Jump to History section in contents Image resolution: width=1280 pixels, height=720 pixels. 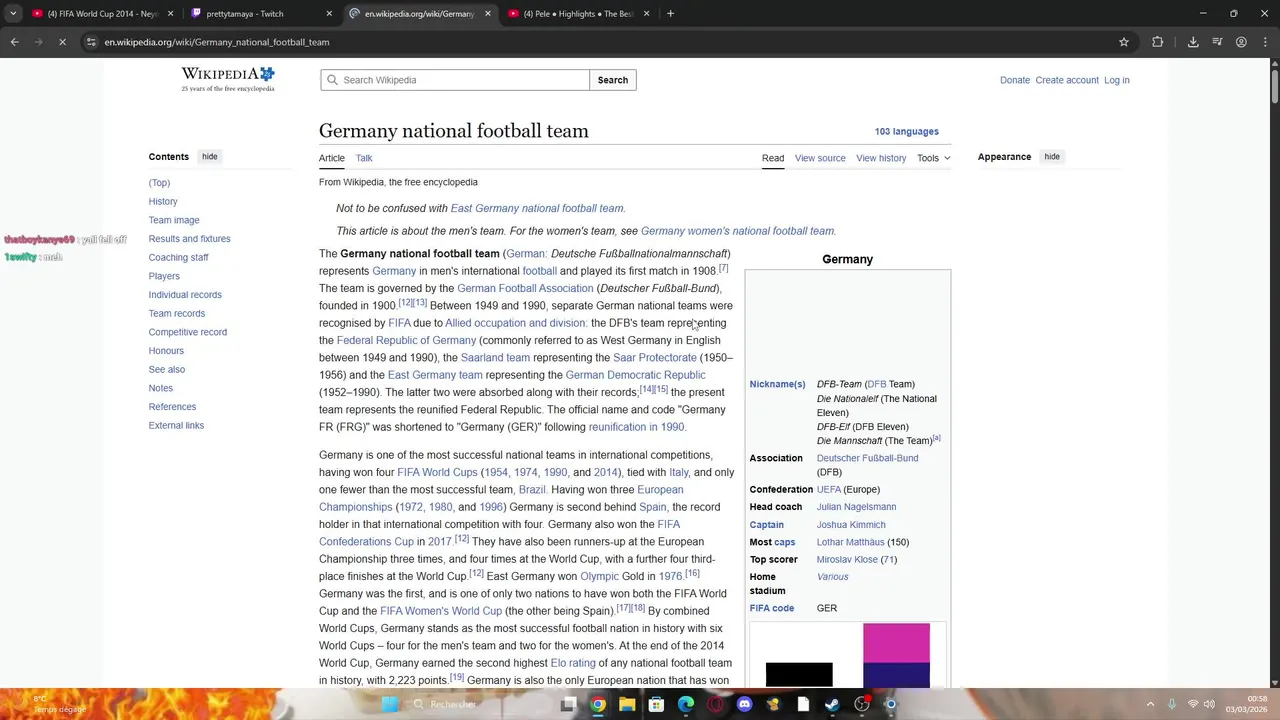click(163, 201)
